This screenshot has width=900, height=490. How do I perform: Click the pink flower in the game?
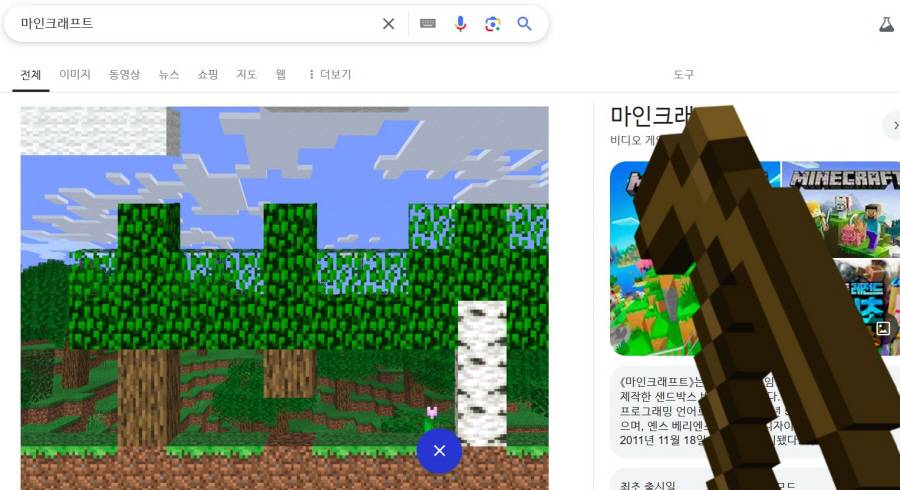click(432, 413)
